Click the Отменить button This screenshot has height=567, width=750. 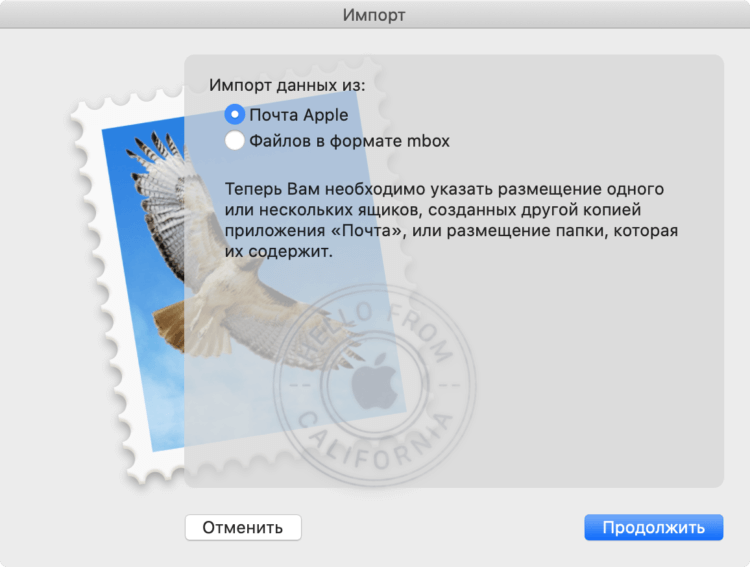click(x=243, y=527)
